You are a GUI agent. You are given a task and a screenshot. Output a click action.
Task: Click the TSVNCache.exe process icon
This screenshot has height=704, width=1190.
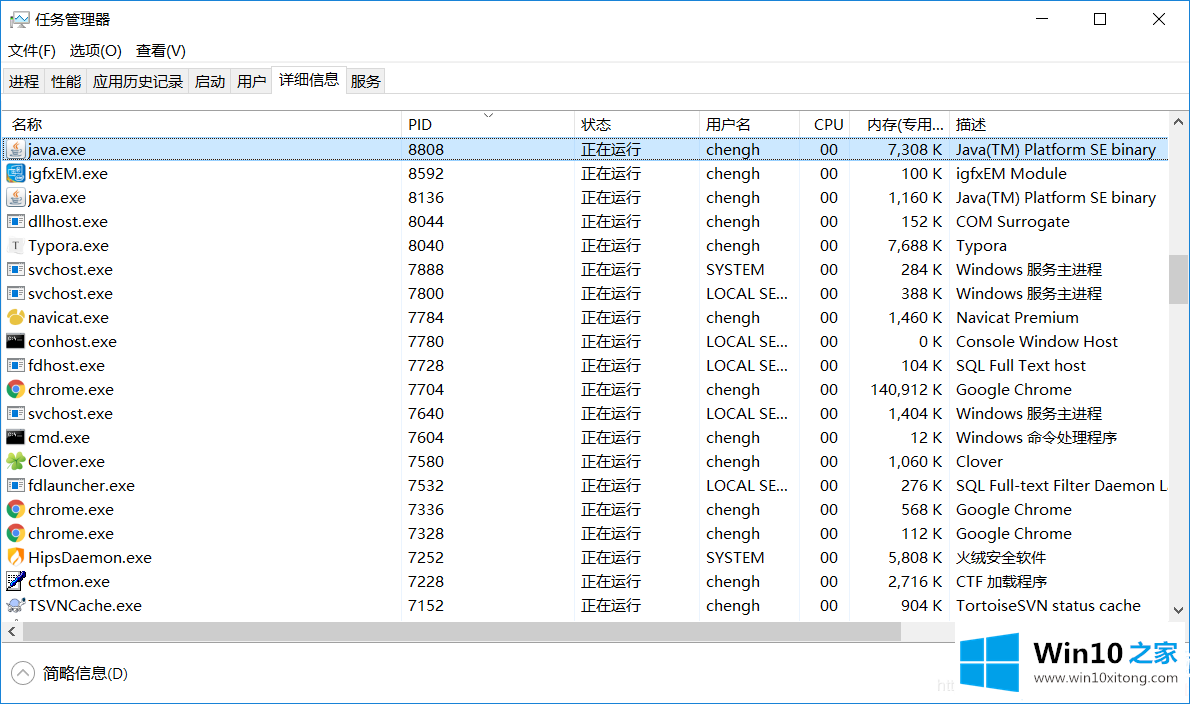tap(15, 605)
